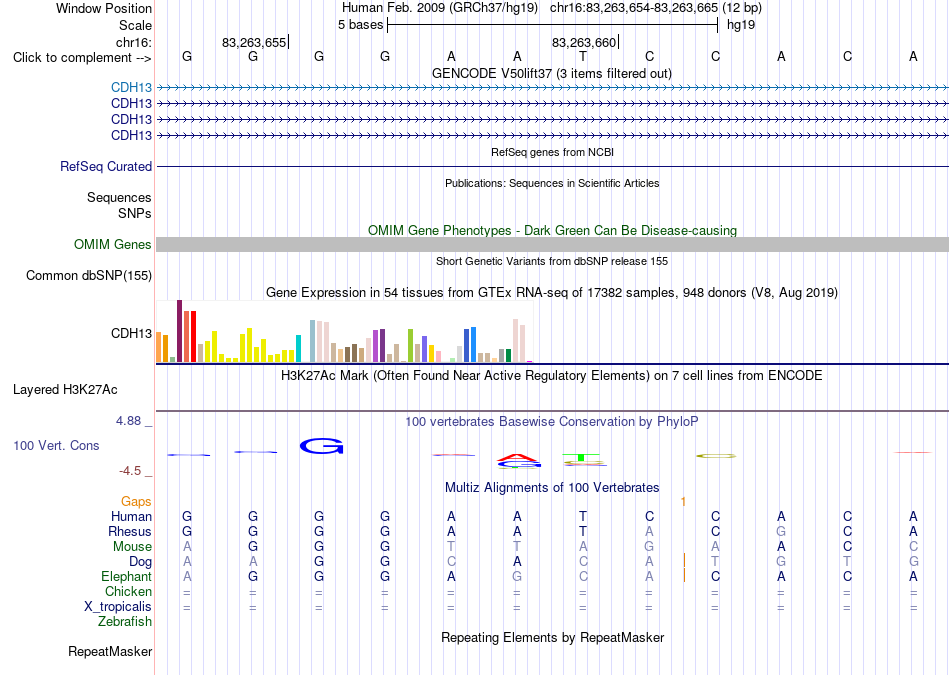The width and height of the screenshot is (950, 675).
Task: Select the Chicken alignment row label
Action: click(x=128, y=591)
